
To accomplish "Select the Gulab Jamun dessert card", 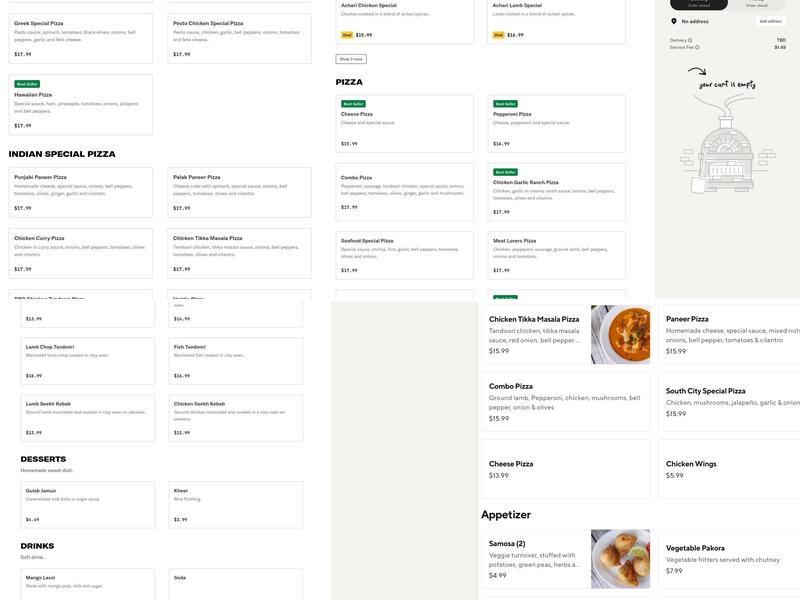I will coord(88,505).
